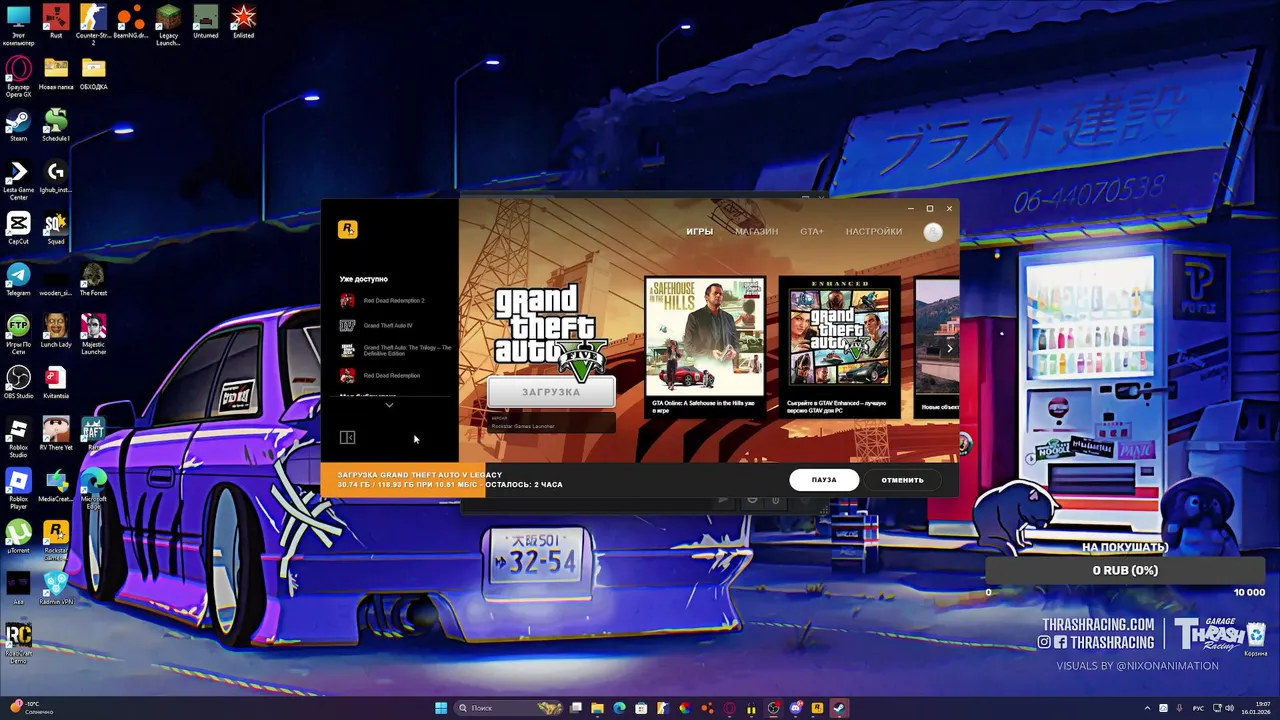Open Radmin VPN desktop shortcut
The image size is (1280, 720).
tap(56, 589)
